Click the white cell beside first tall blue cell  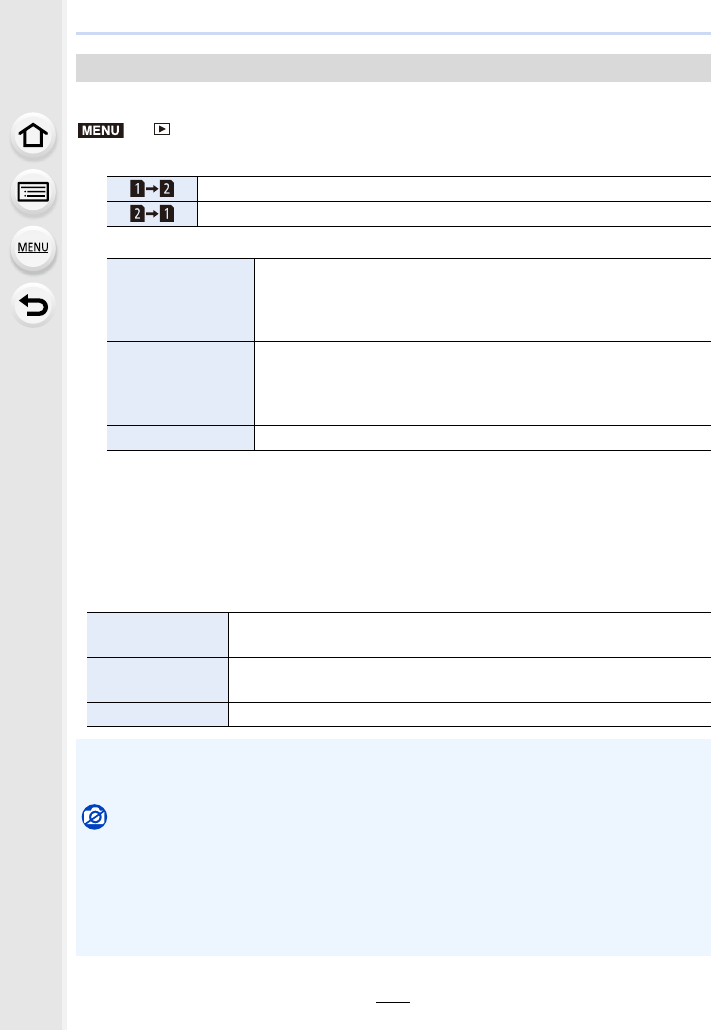(x=483, y=300)
